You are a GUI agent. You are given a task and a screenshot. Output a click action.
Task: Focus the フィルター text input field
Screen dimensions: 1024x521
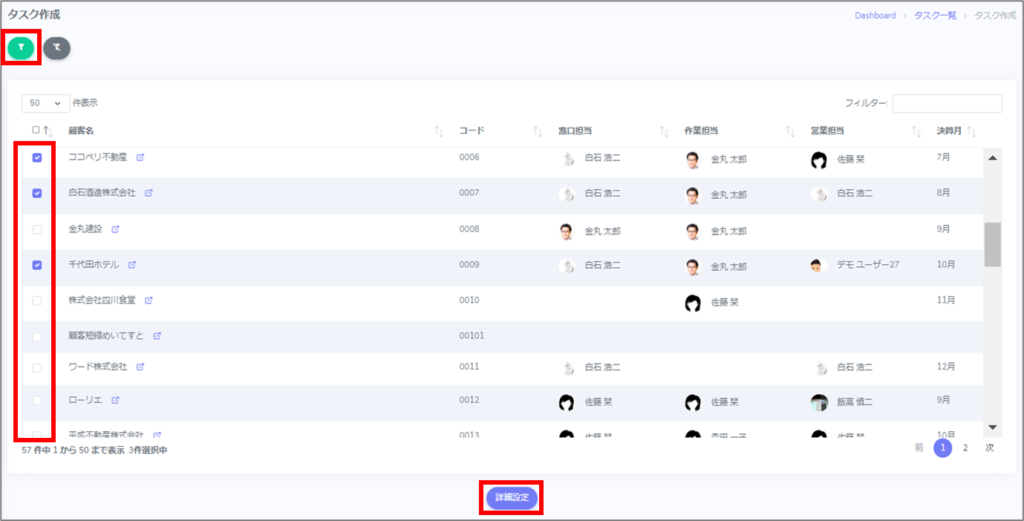[x=946, y=103]
